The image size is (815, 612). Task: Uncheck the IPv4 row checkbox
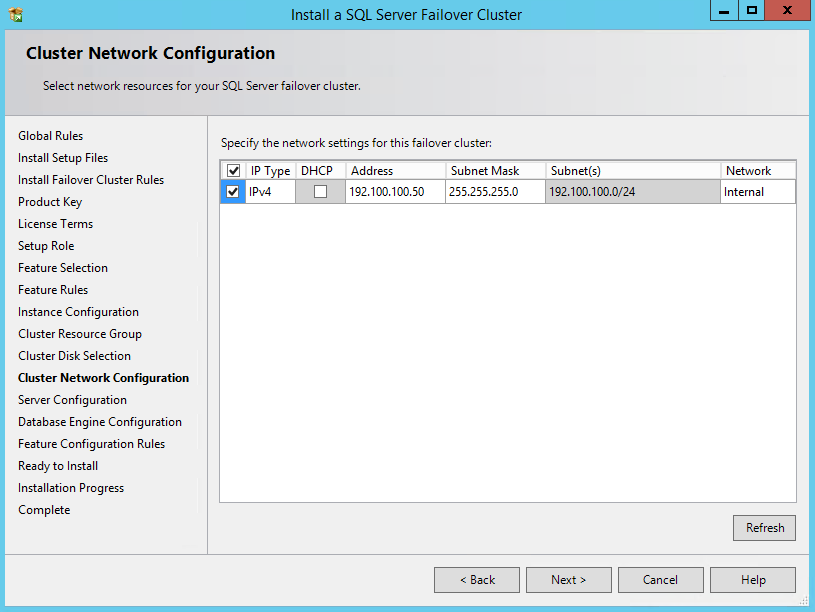pos(233,191)
